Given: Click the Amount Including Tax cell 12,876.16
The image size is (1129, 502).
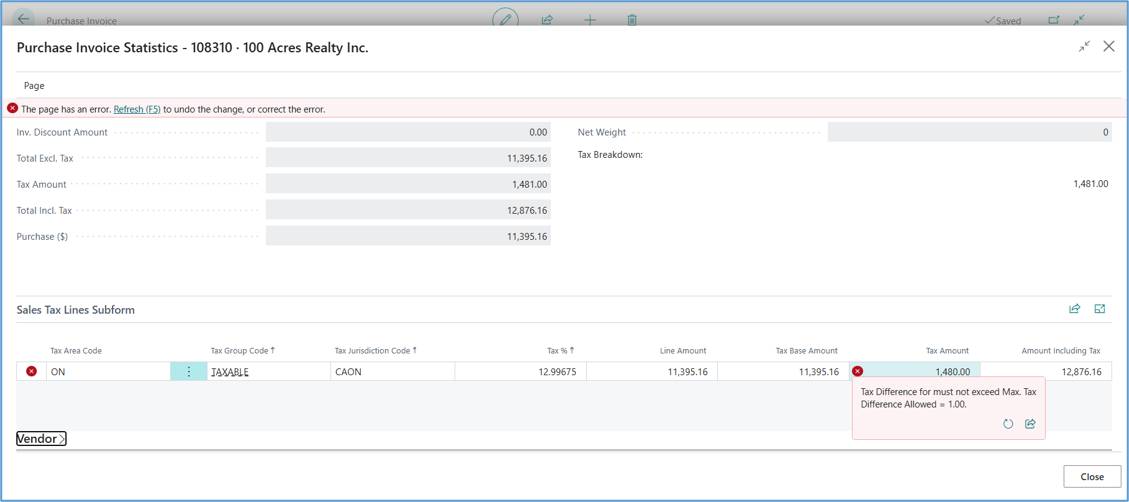Looking at the screenshot, I should pos(1046,372).
